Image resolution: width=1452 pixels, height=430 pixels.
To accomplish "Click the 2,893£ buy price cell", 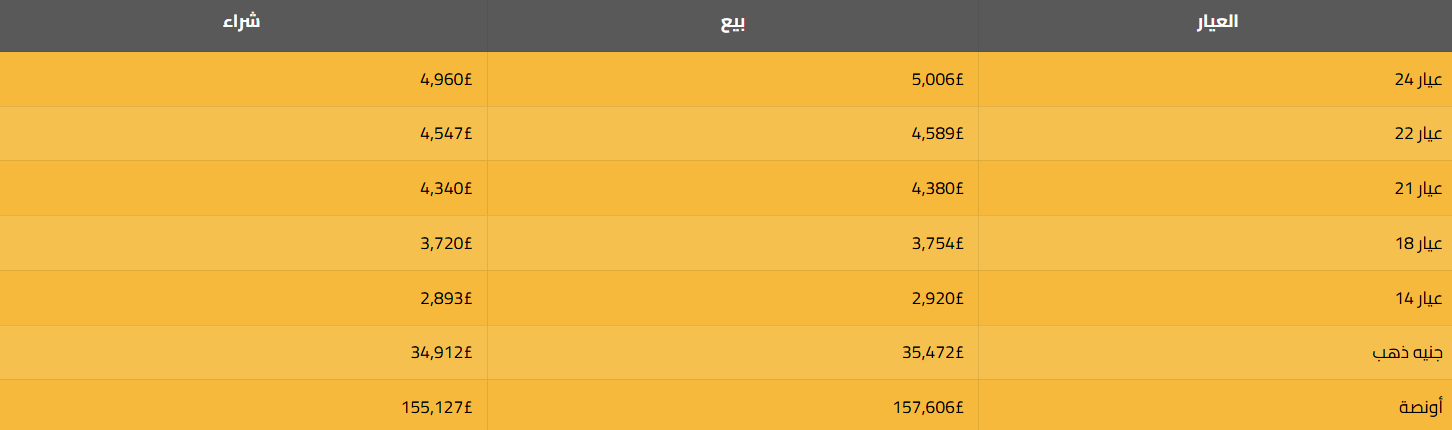I will pyautogui.click(x=446, y=298).
